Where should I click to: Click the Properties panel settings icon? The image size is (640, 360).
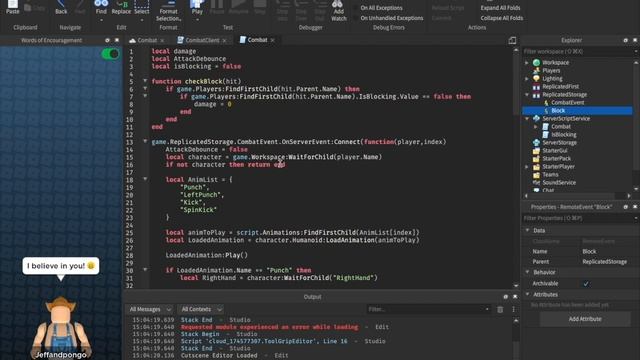click(625, 207)
